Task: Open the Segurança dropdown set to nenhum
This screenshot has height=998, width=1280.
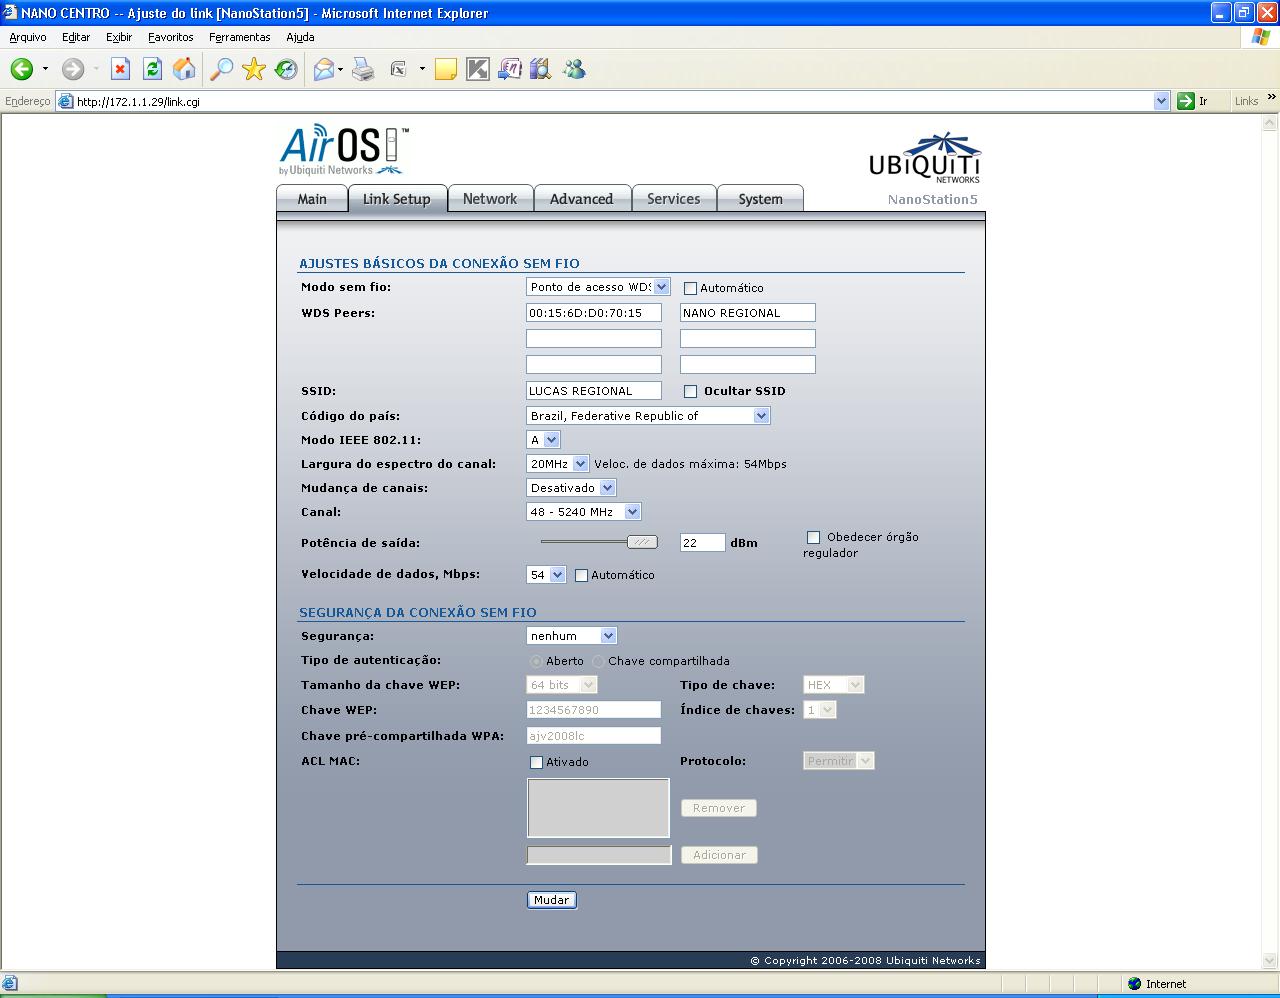Action: 571,636
